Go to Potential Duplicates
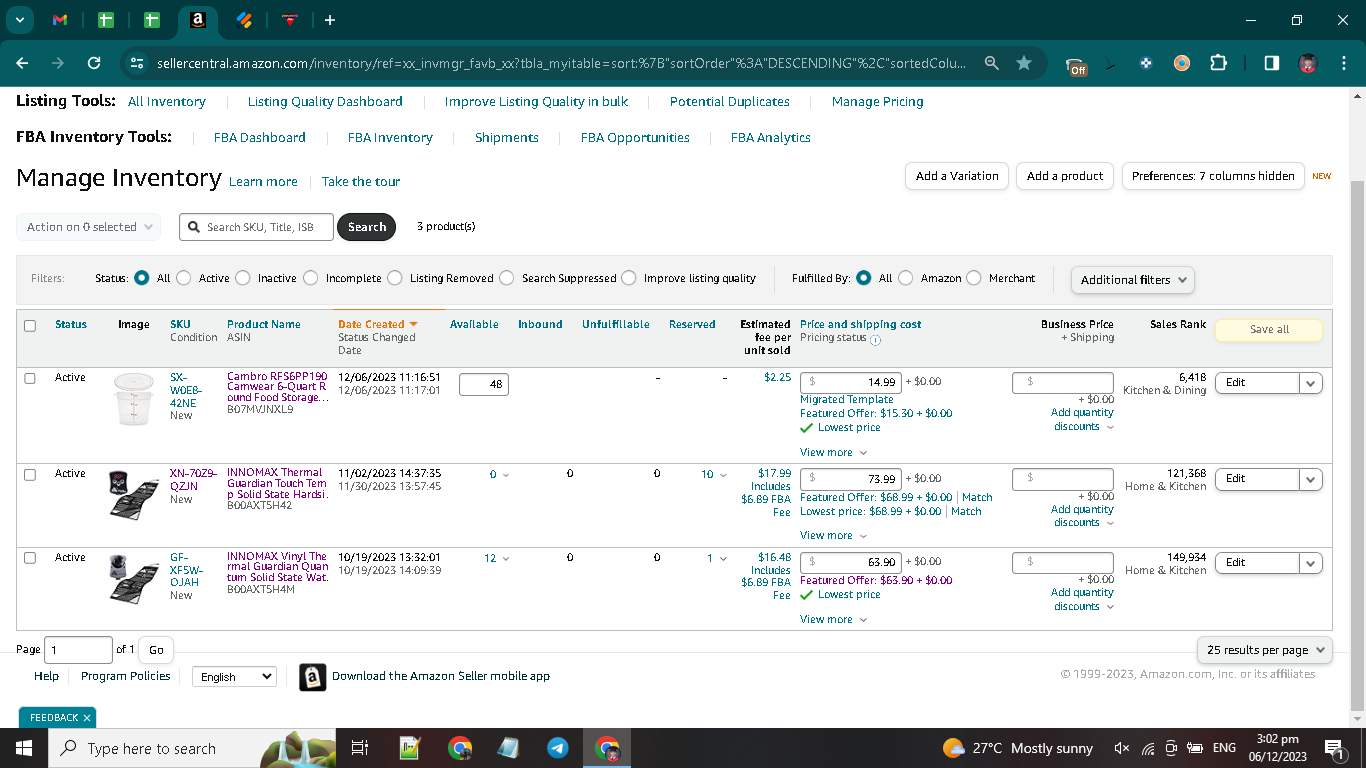 tap(730, 102)
